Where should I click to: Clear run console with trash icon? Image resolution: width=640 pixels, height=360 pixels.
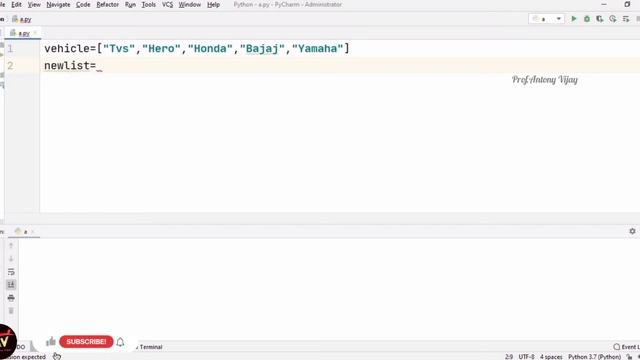click(11, 311)
